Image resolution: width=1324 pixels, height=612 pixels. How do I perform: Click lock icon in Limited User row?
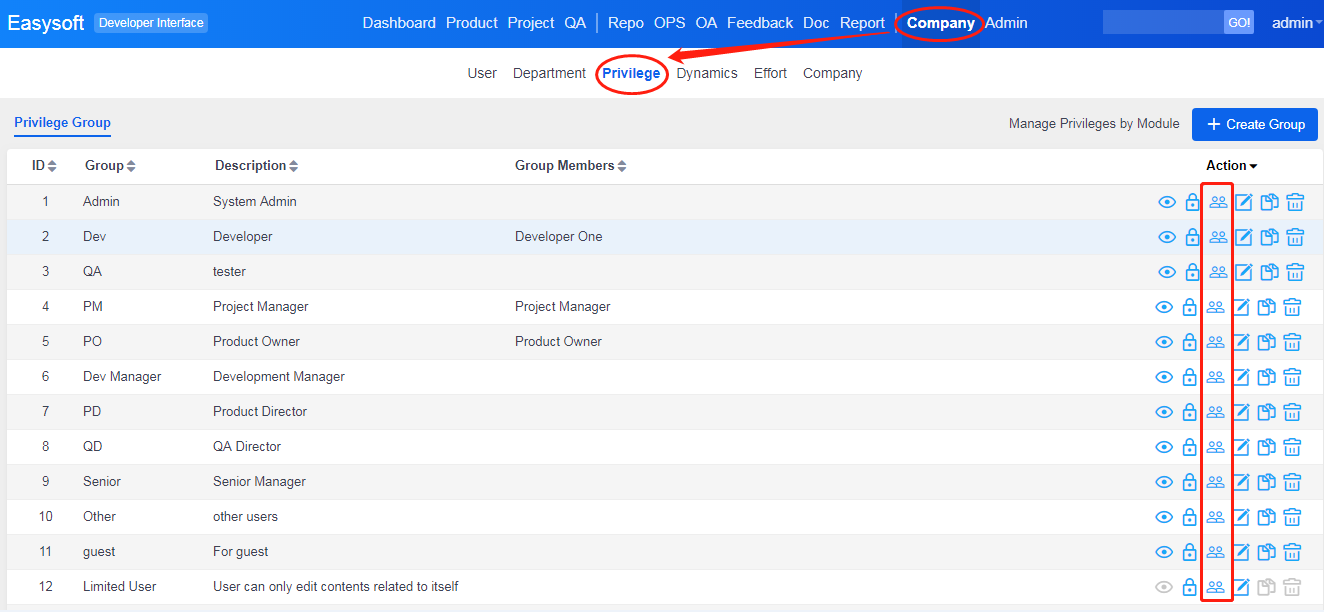1190,587
